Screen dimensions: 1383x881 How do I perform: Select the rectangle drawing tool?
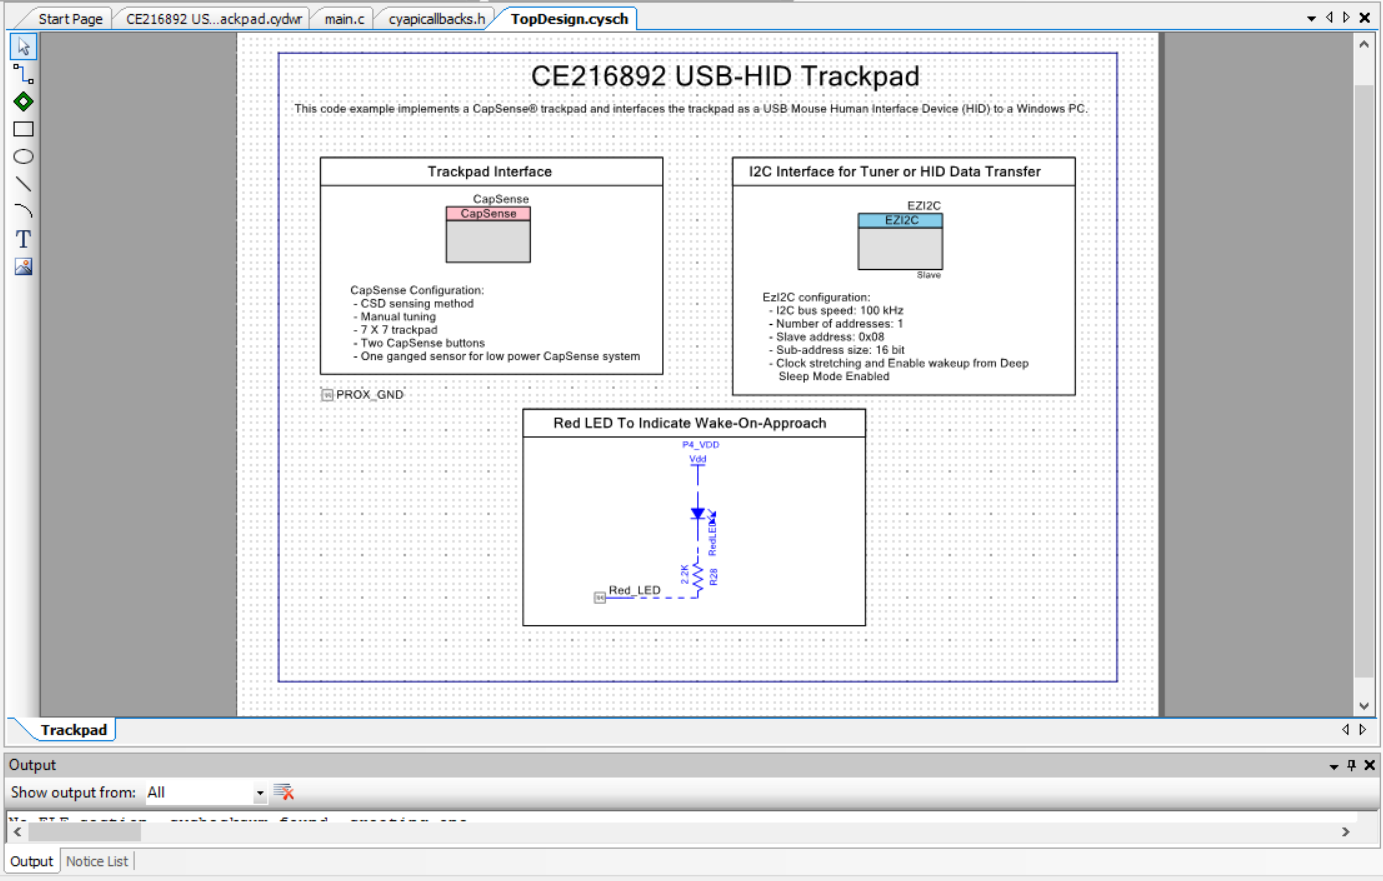(x=22, y=128)
